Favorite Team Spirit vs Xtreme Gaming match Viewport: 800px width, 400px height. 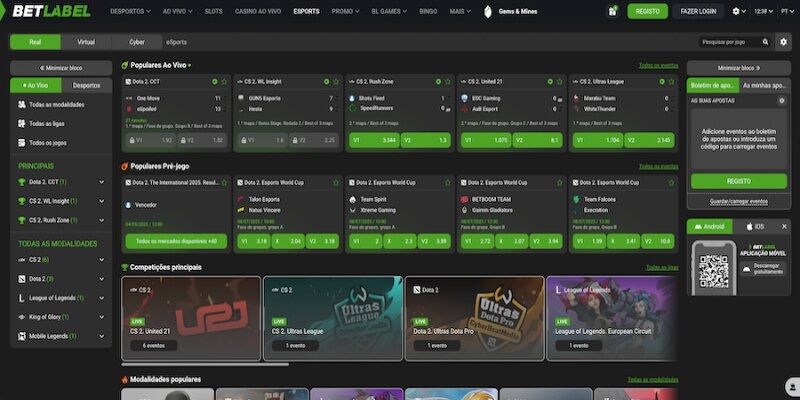tap(447, 183)
